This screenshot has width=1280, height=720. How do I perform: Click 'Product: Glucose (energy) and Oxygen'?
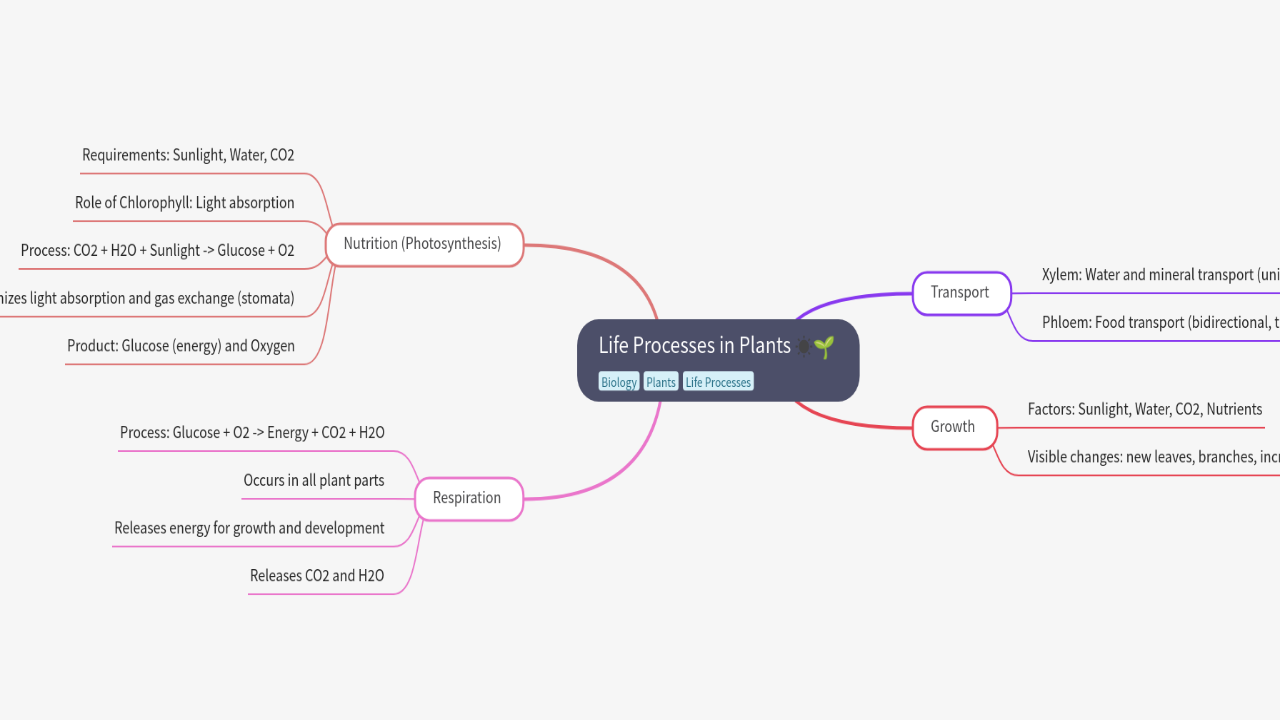click(x=181, y=346)
